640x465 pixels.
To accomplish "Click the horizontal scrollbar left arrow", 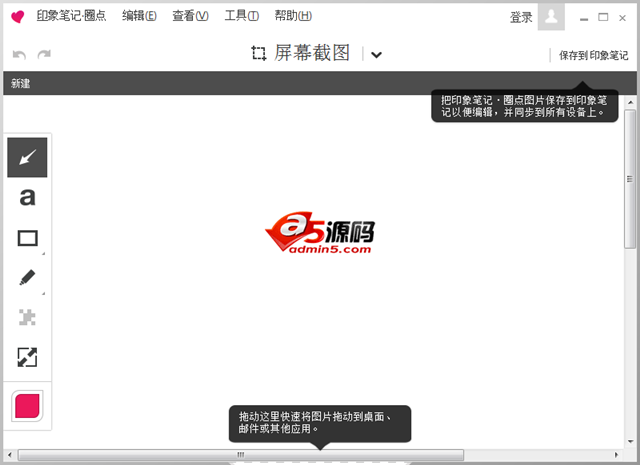I will [x=9, y=454].
